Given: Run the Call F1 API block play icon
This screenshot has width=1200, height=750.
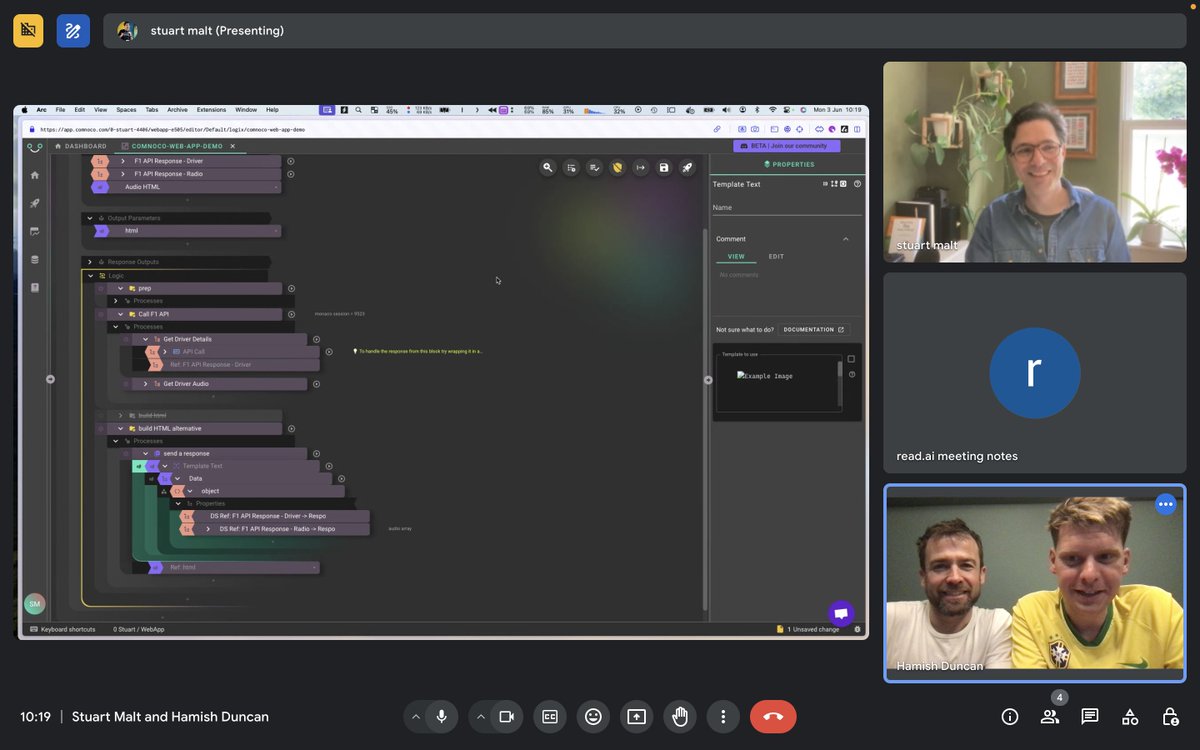Looking at the screenshot, I should coord(291,314).
